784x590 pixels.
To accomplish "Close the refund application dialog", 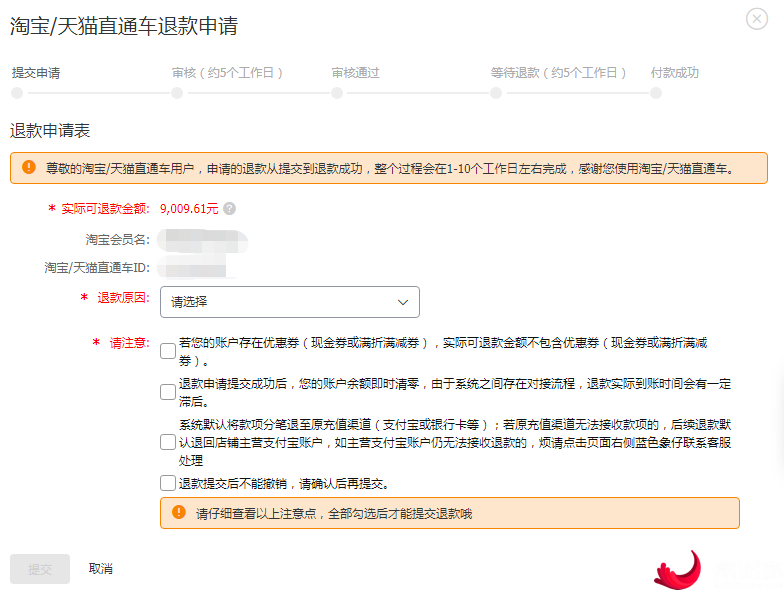I will (x=756, y=19).
